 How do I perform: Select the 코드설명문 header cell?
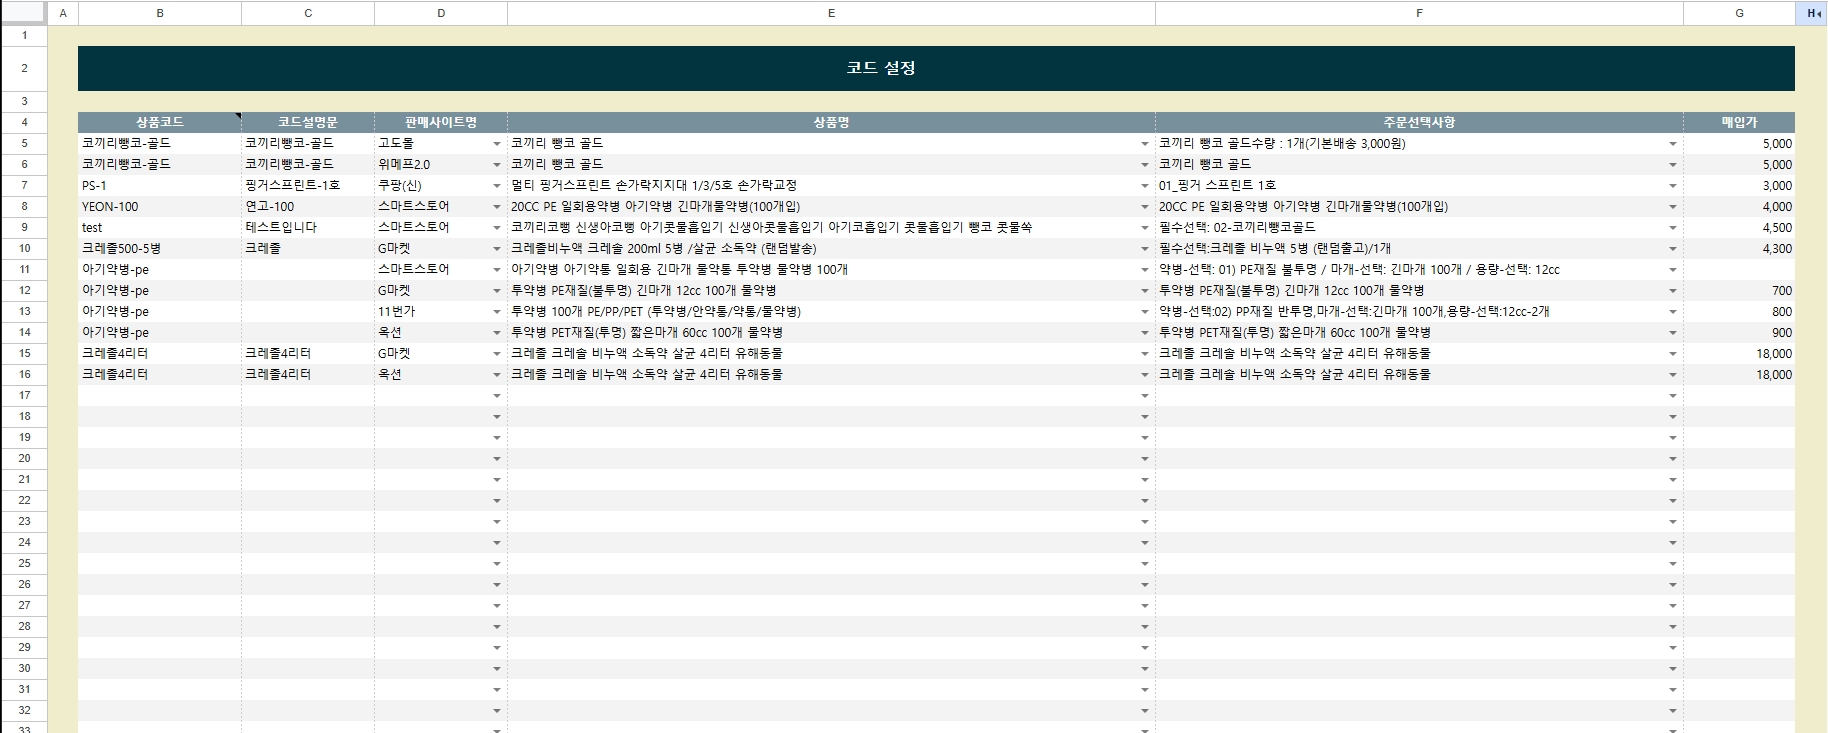point(308,122)
